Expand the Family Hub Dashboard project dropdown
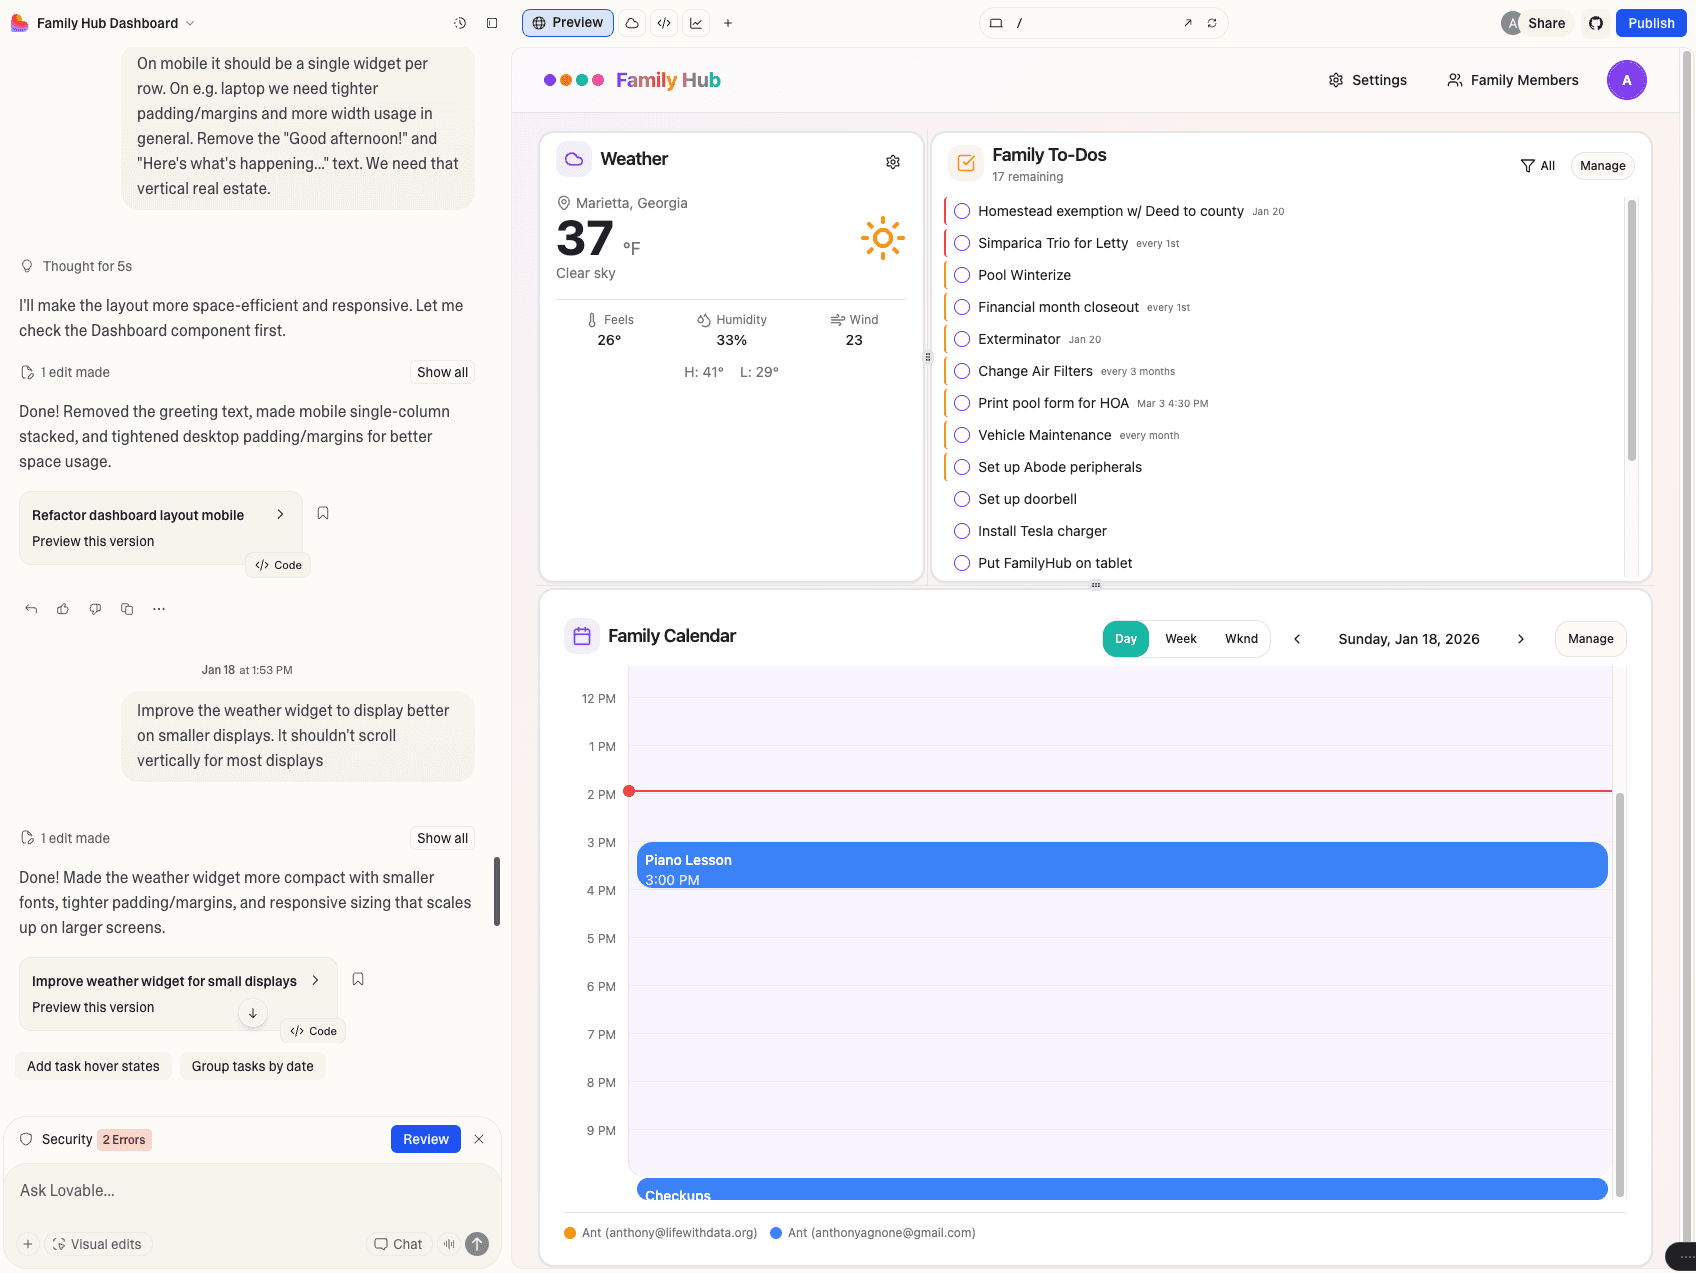 (x=189, y=22)
